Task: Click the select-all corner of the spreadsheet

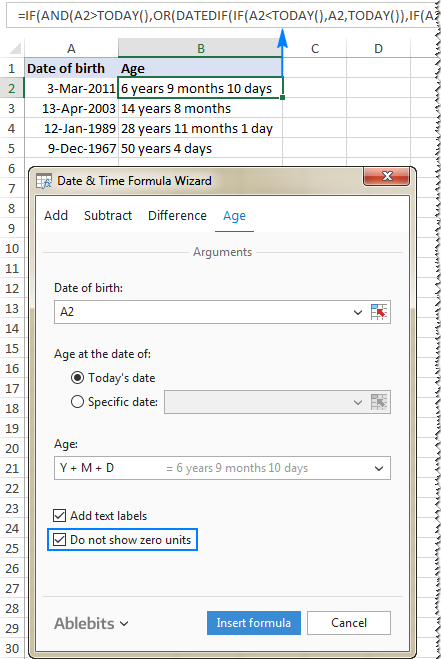Action: point(14,48)
